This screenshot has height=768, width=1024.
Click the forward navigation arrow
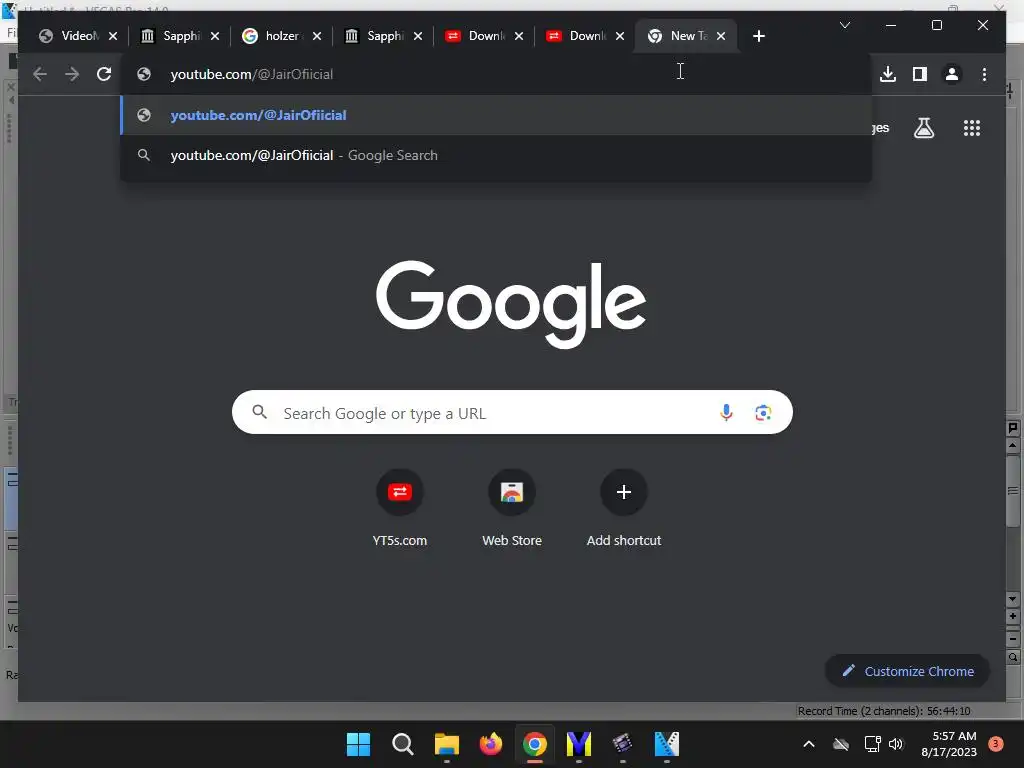pos(72,74)
